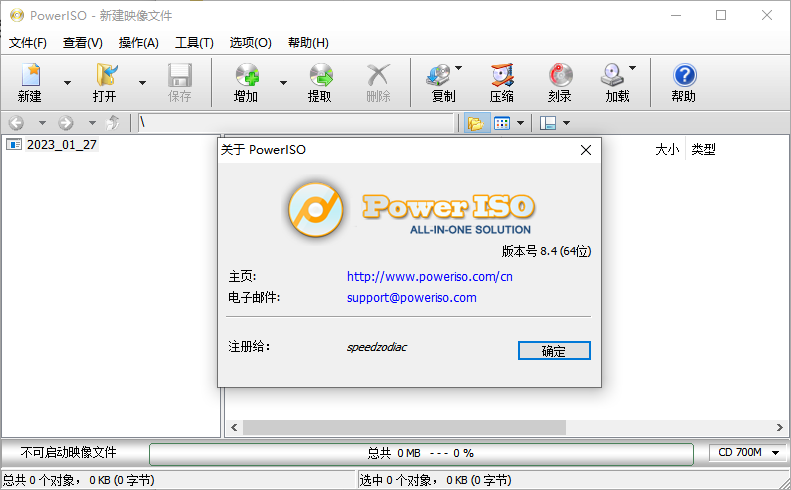Click the 确定 button in About dialog
Screen dimensions: 791x490
(554, 351)
